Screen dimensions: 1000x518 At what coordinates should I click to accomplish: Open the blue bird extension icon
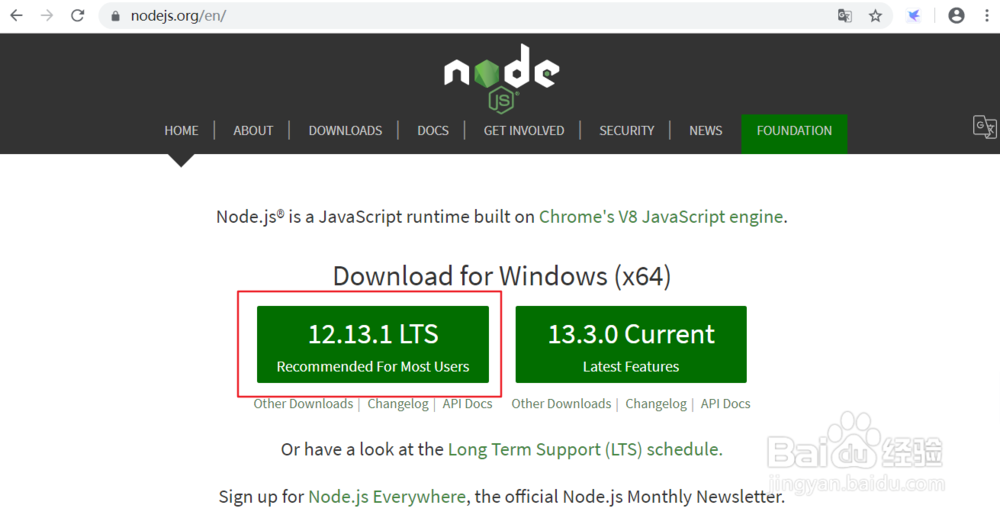(x=913, y=16)
